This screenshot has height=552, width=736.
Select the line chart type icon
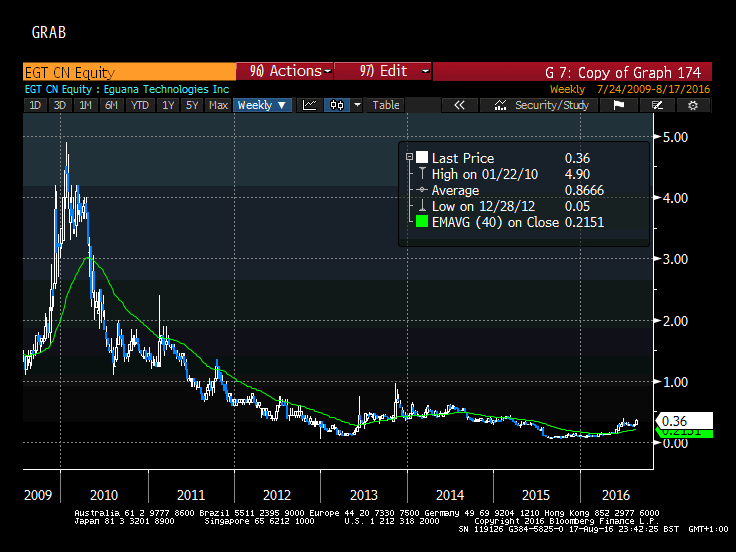[309, 105]
